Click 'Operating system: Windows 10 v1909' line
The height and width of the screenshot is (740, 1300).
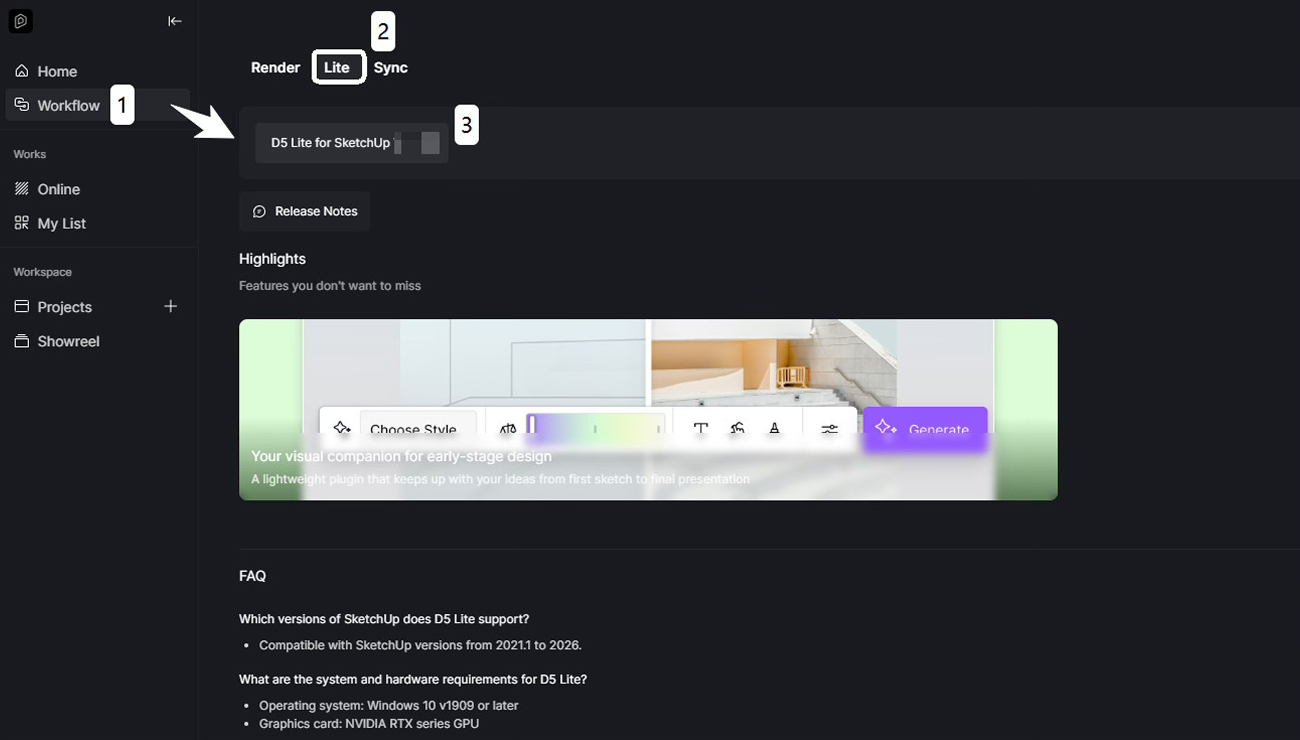coord(389,705)
